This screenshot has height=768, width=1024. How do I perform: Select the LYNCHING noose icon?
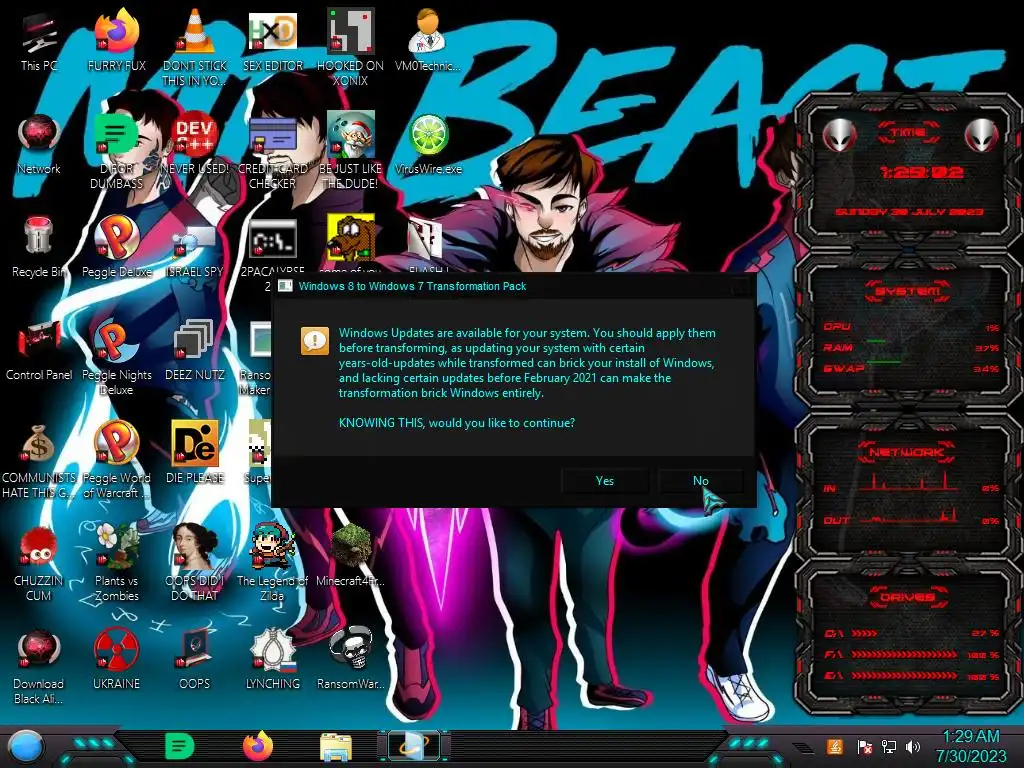pos(272,660)
